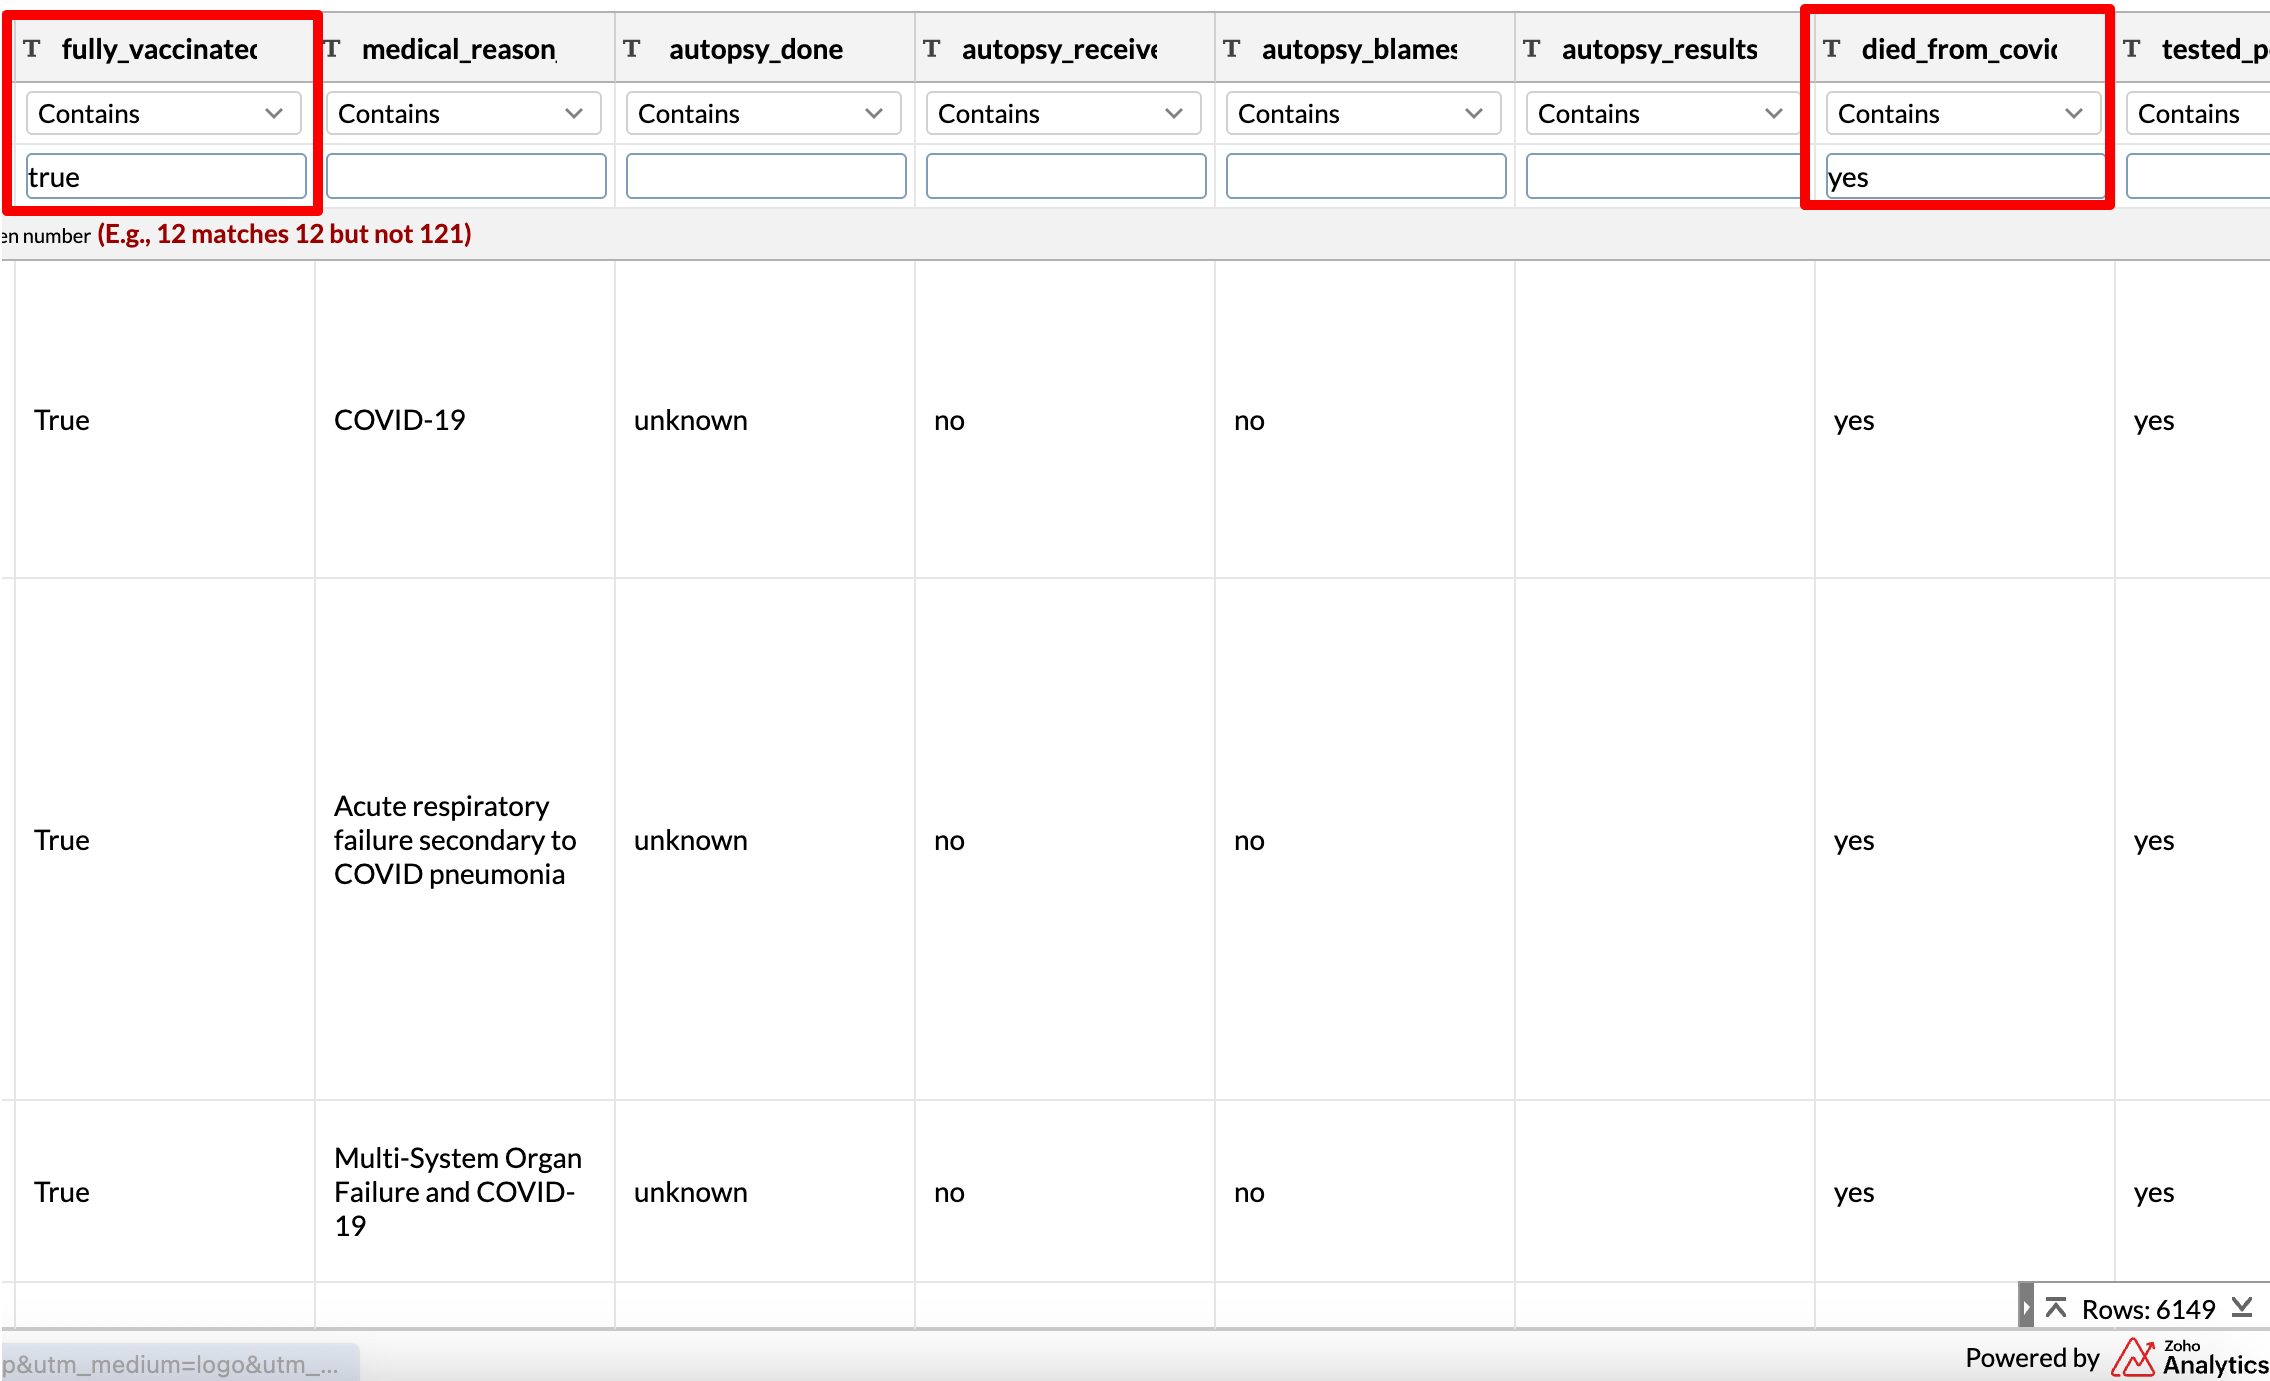The image size is (2270, 1381).
Task: Click text-type icon of the fully_vaccinated column
Action: 32,49
